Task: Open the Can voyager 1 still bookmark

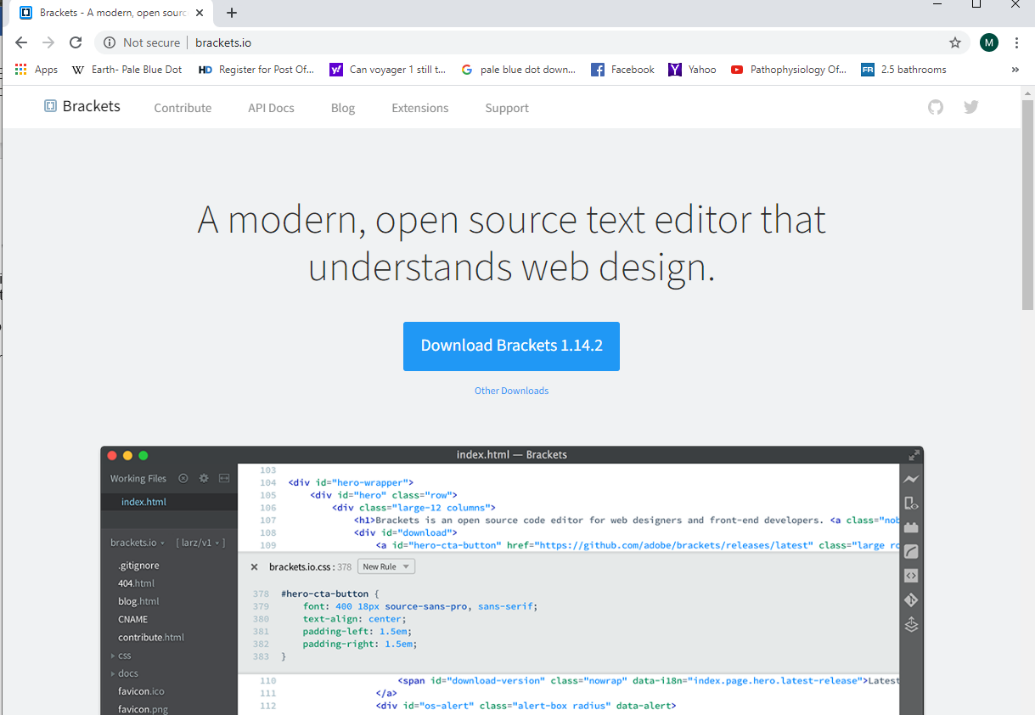Action: [x=388, y=69]
